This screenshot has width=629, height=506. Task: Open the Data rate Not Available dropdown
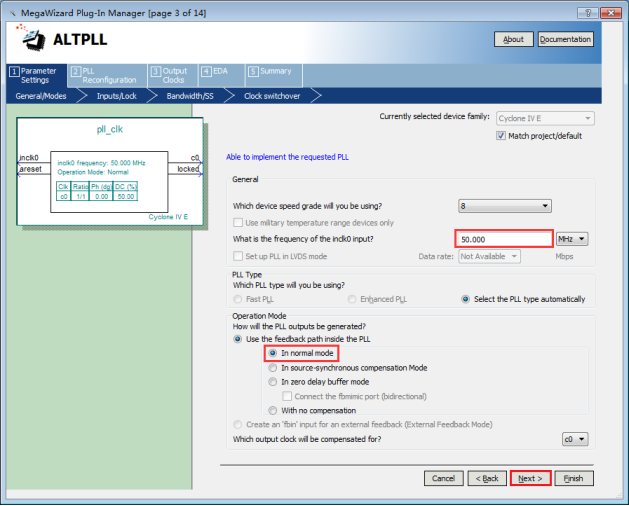coord(489,256)
